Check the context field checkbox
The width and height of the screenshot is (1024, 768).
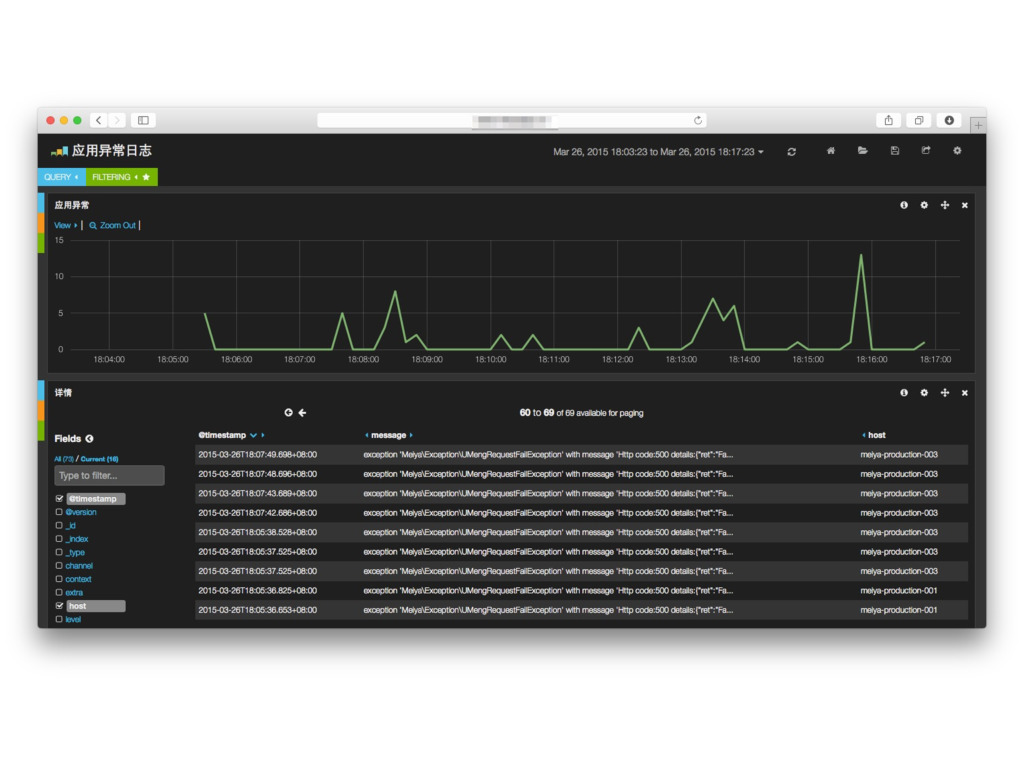pos(59,579)
